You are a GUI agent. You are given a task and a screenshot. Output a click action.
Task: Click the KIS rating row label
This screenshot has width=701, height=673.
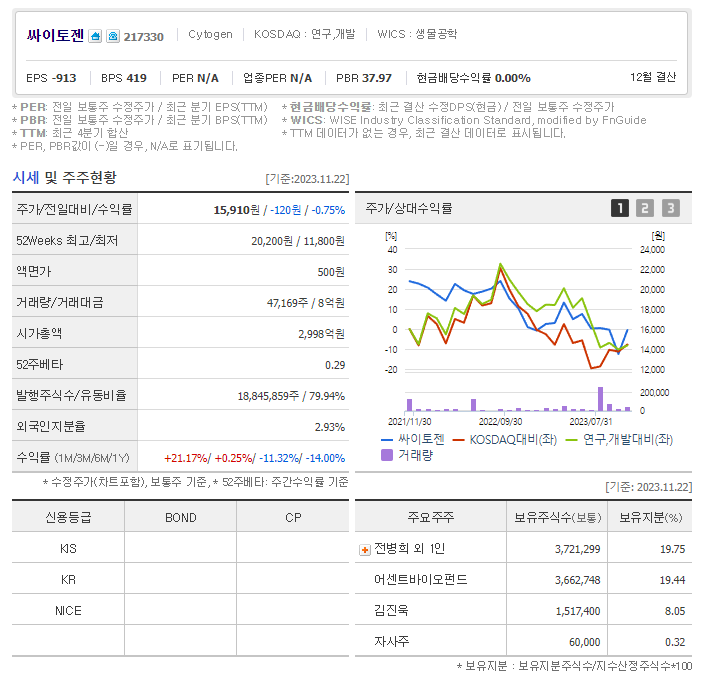coord(68,549)
